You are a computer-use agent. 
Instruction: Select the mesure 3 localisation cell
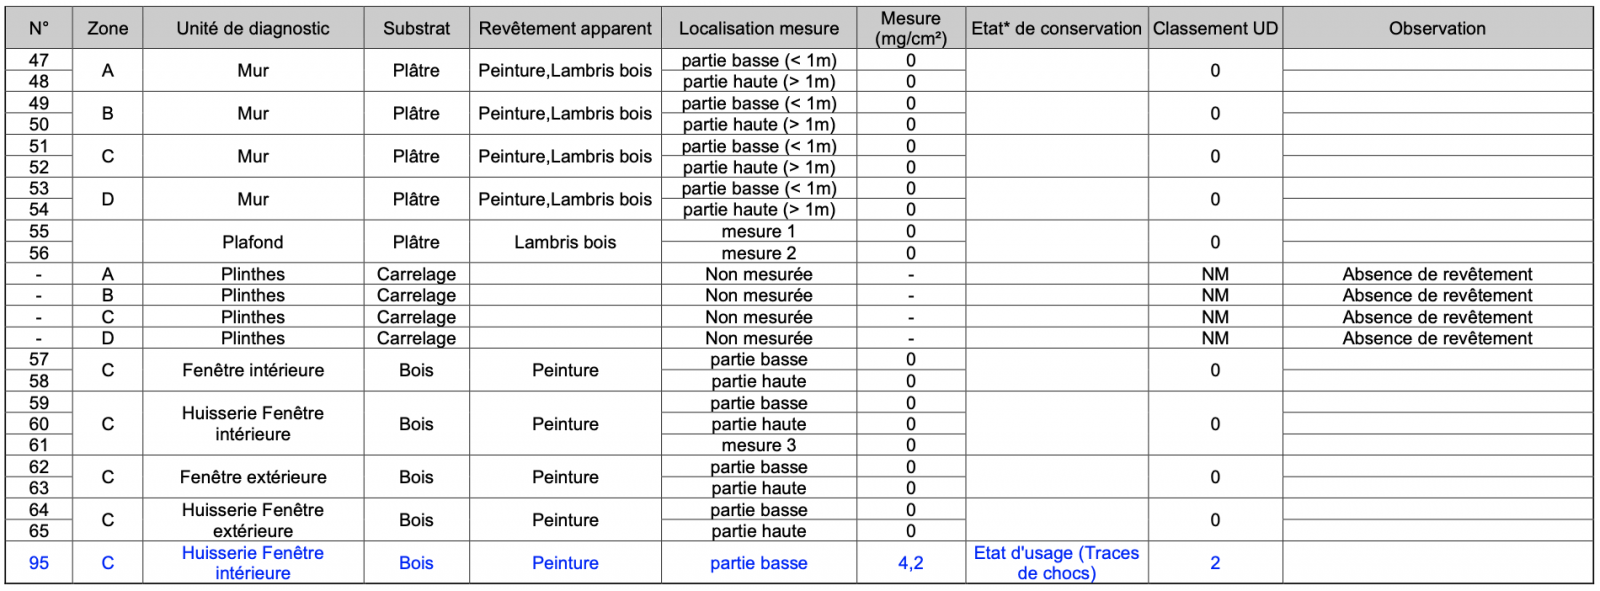(759, 445)
